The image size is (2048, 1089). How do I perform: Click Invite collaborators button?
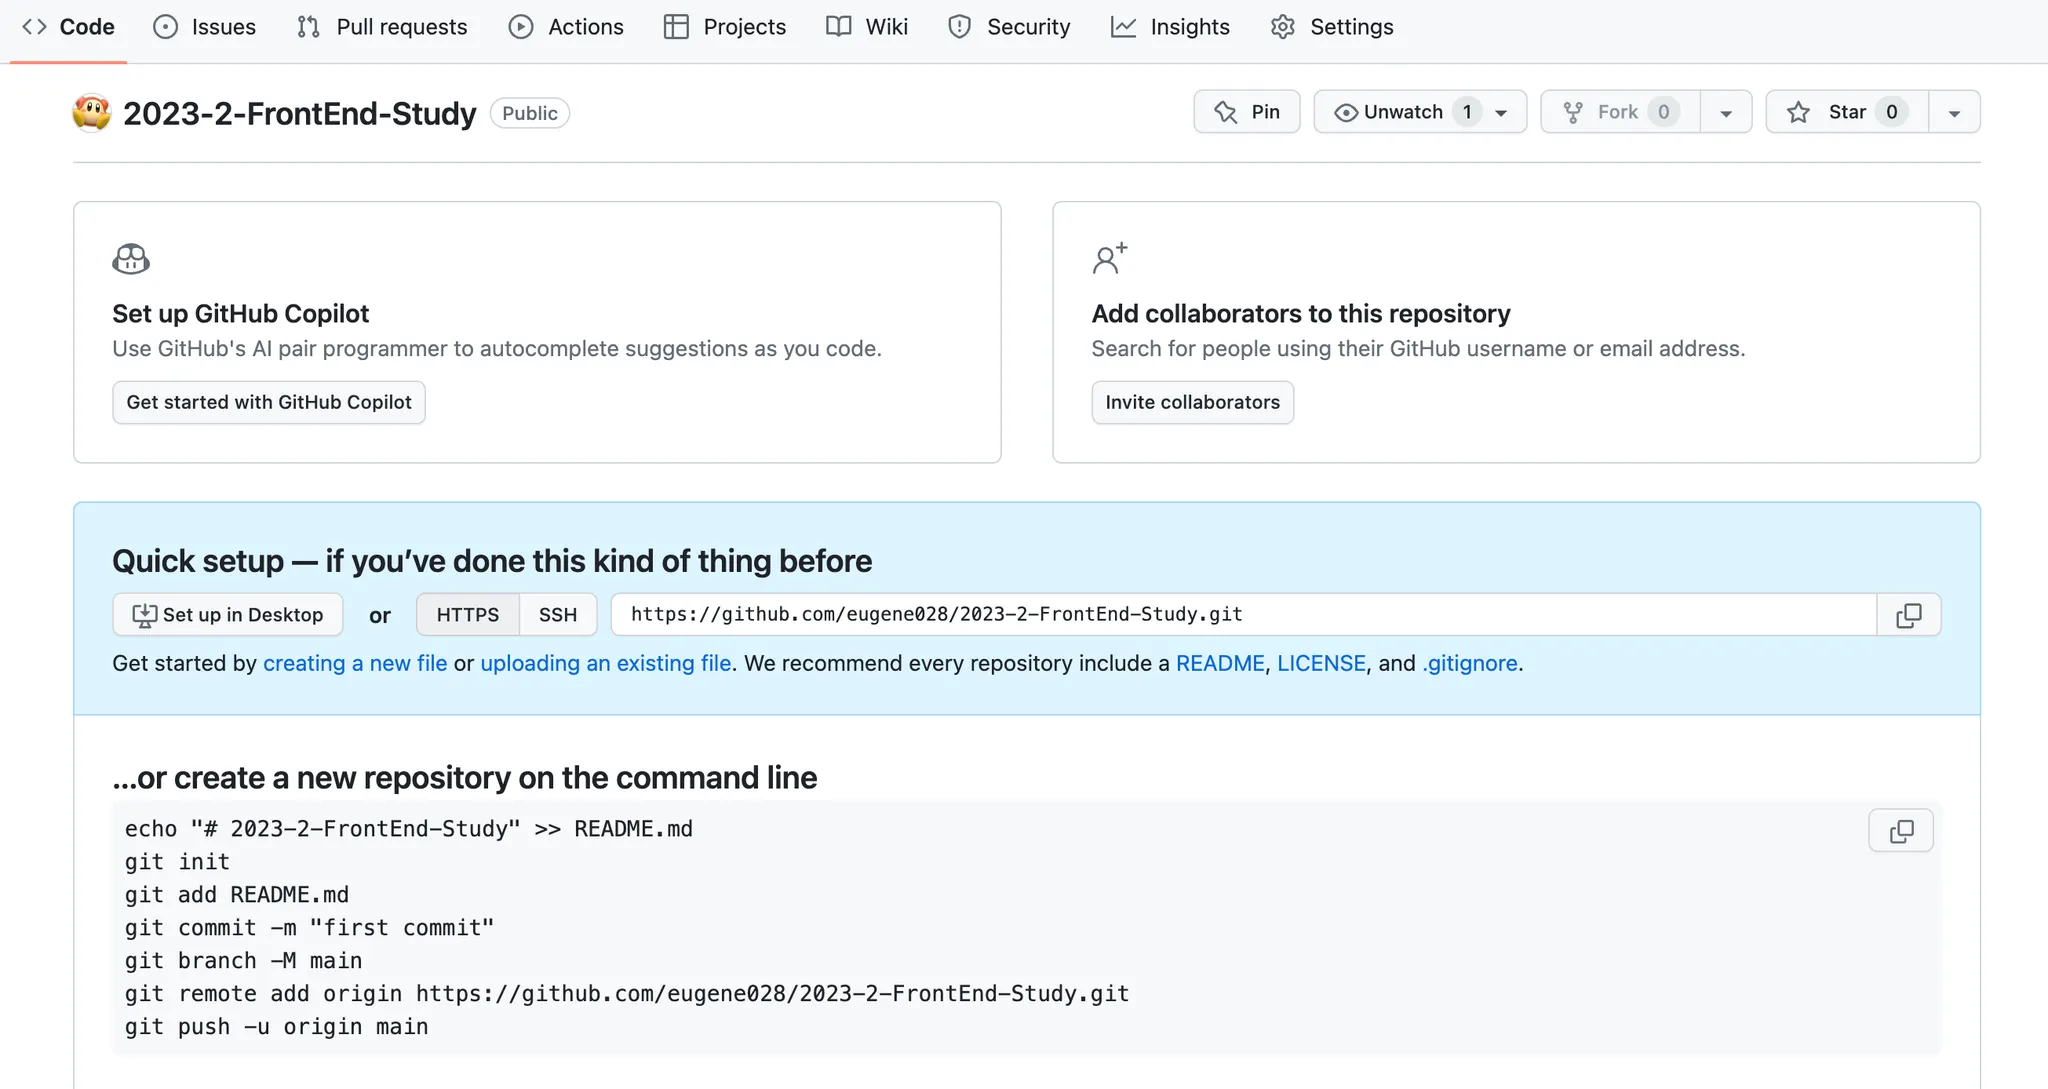(x=1192, y=402)
